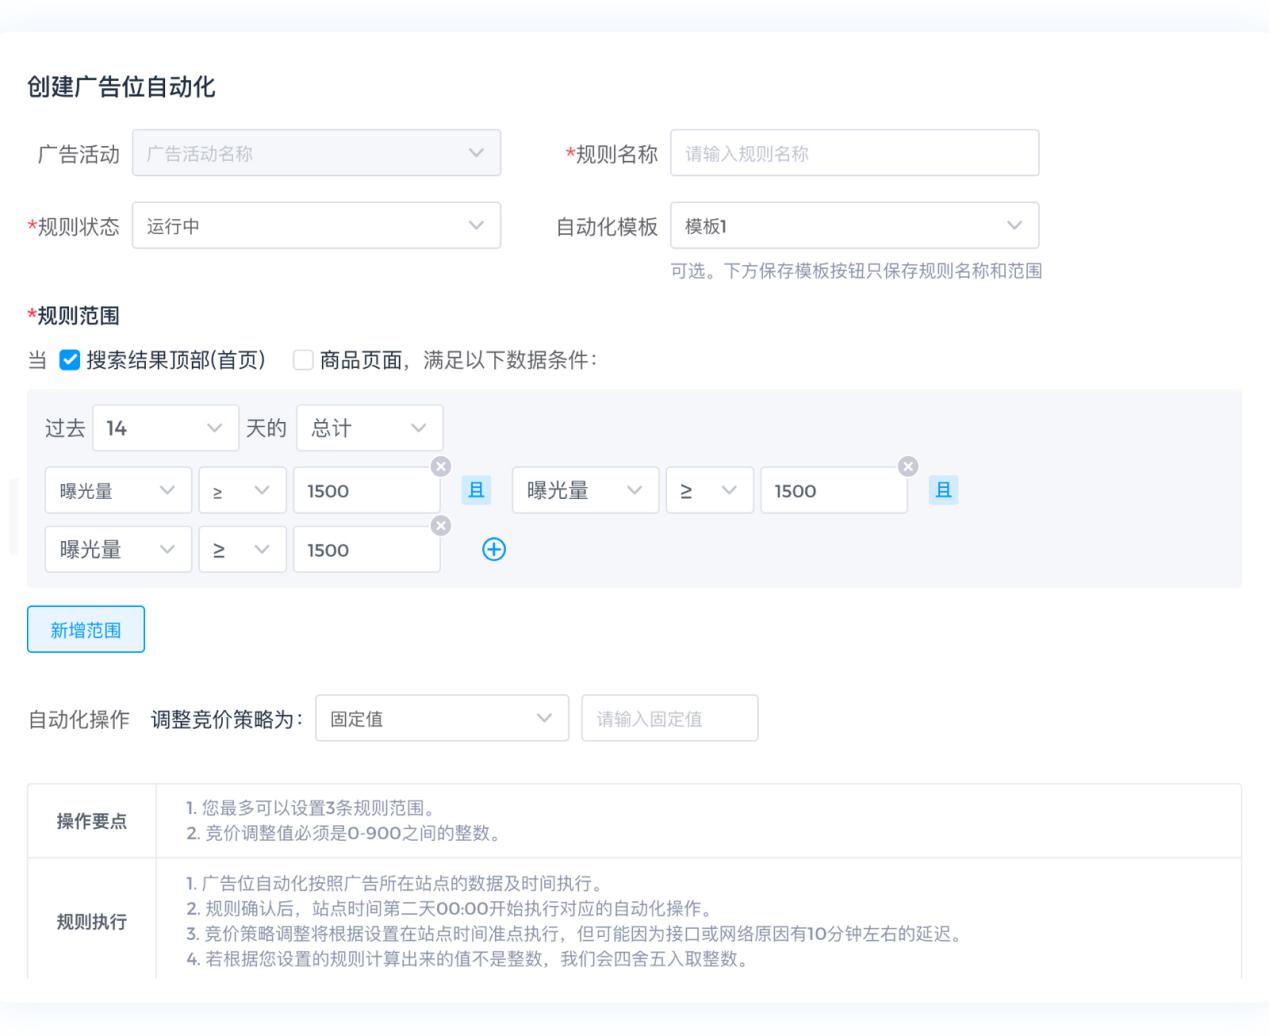Expand the 固定值 bid strategy dropdown
This screenshot has width=1269, height=1036.
coord(441,718)
